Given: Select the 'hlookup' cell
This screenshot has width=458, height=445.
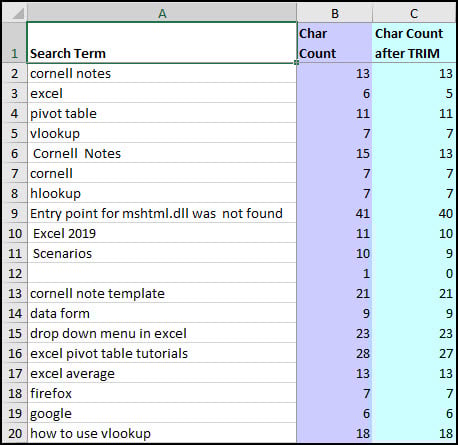Looking at the screenshot, I should point(162,193).
